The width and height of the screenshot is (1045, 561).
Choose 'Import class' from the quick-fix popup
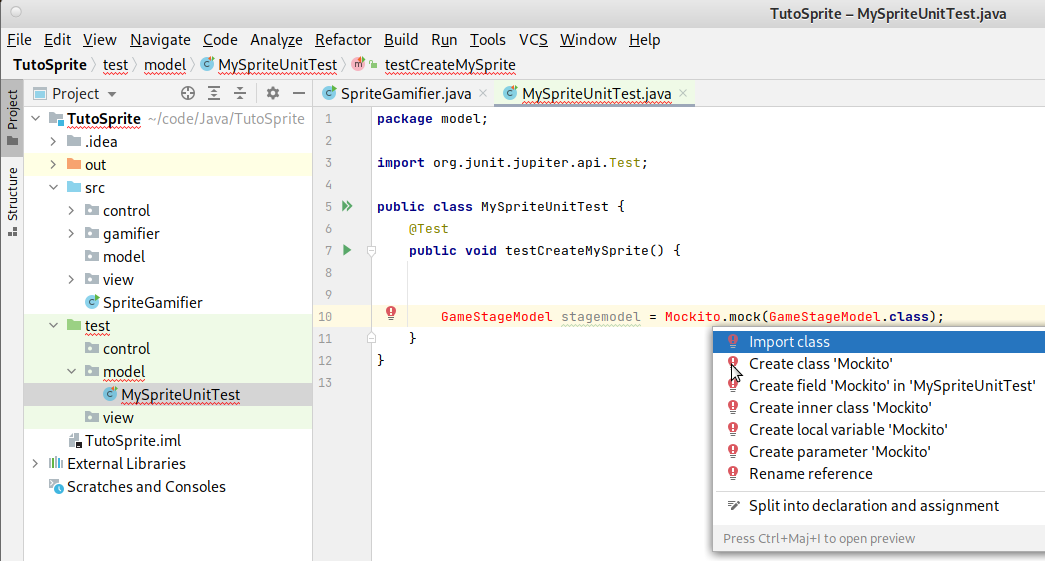coord(789,342)
